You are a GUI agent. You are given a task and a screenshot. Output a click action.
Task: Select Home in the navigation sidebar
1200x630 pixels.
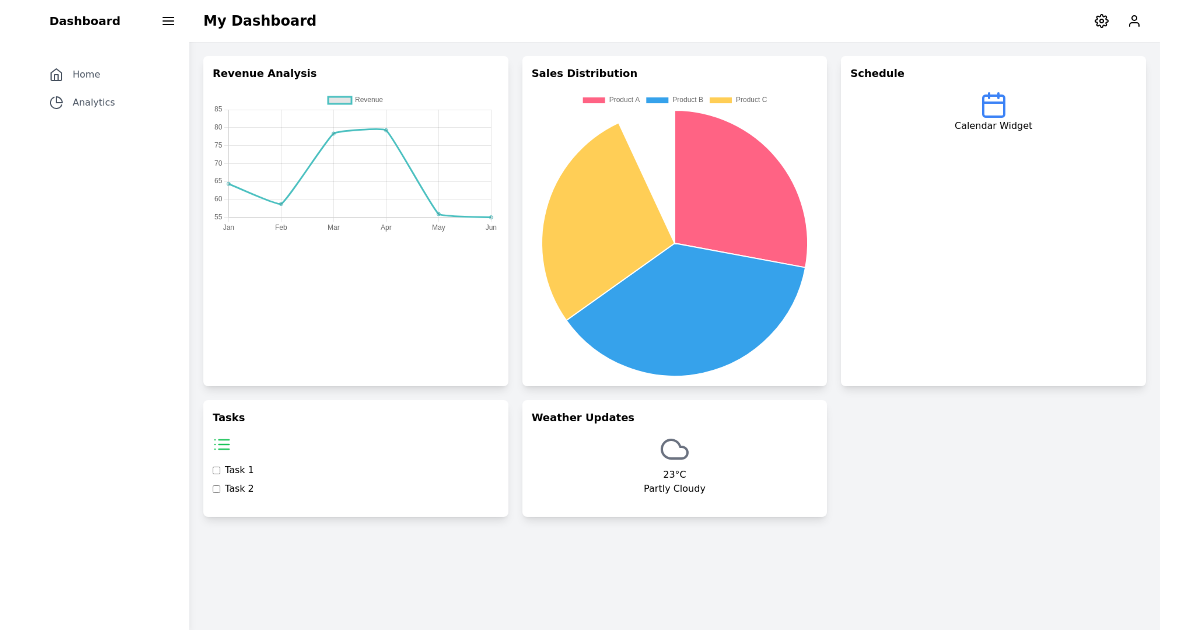point(86,73)
